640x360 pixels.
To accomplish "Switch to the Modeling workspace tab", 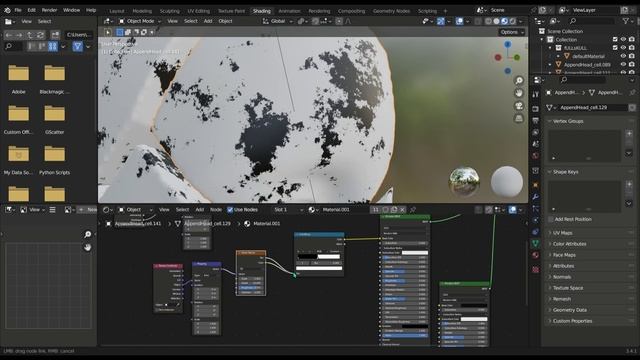I will (142, 11).
